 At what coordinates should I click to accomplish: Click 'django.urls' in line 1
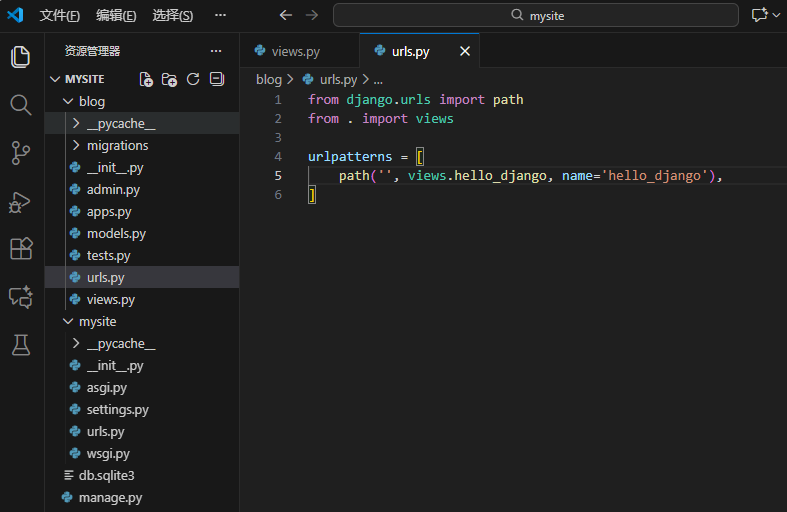[388, 100]
